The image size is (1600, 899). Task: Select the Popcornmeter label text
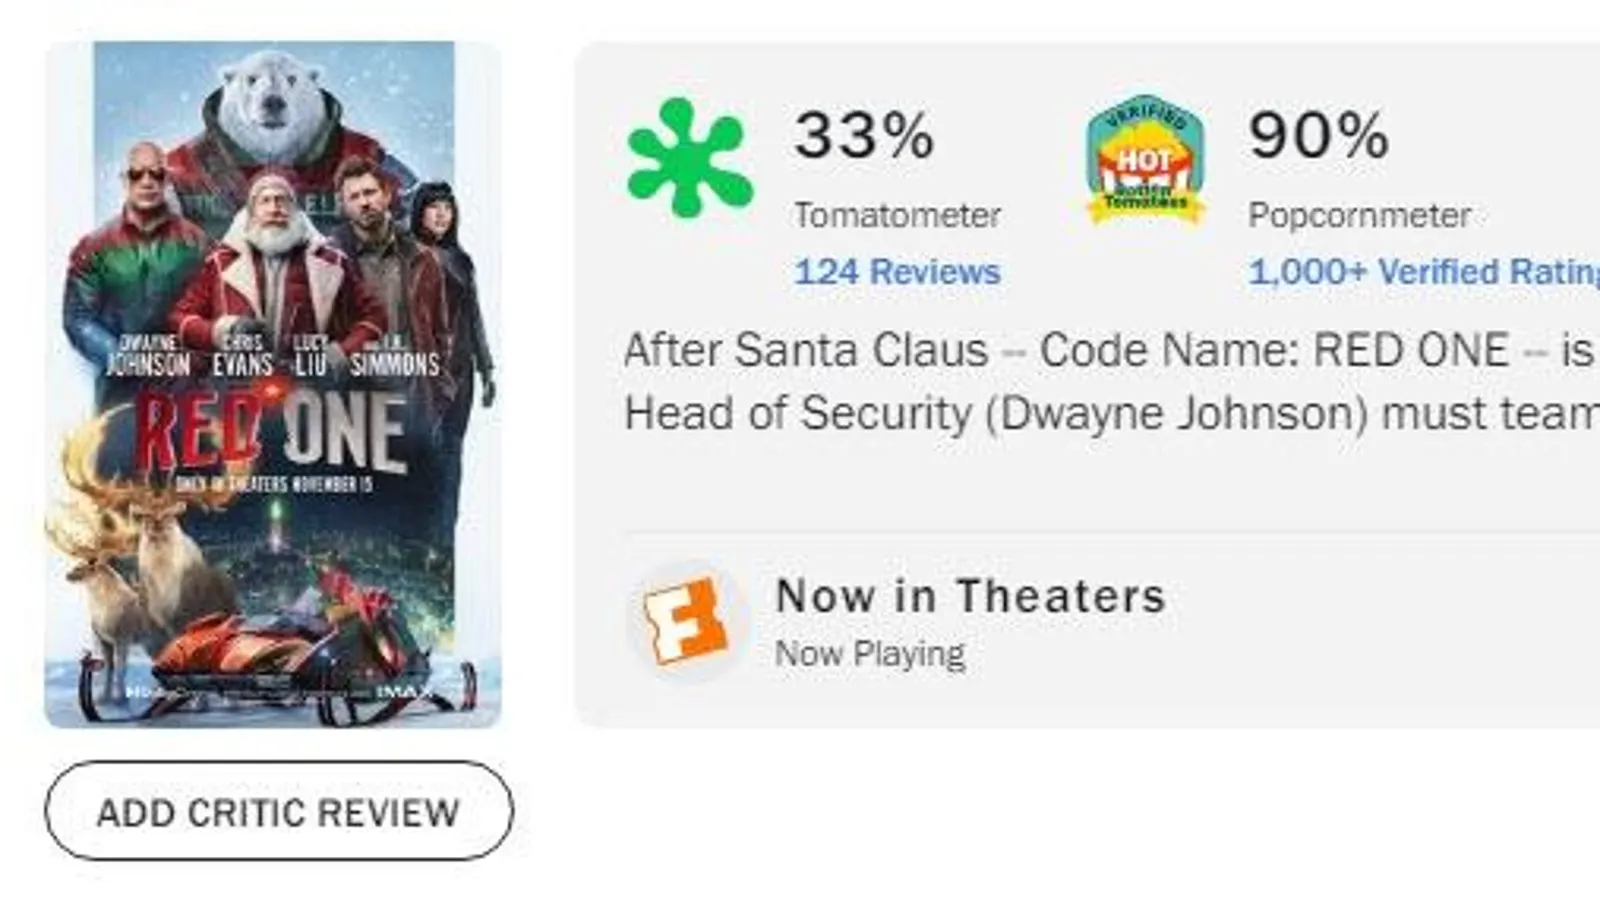coord(1358,215)
